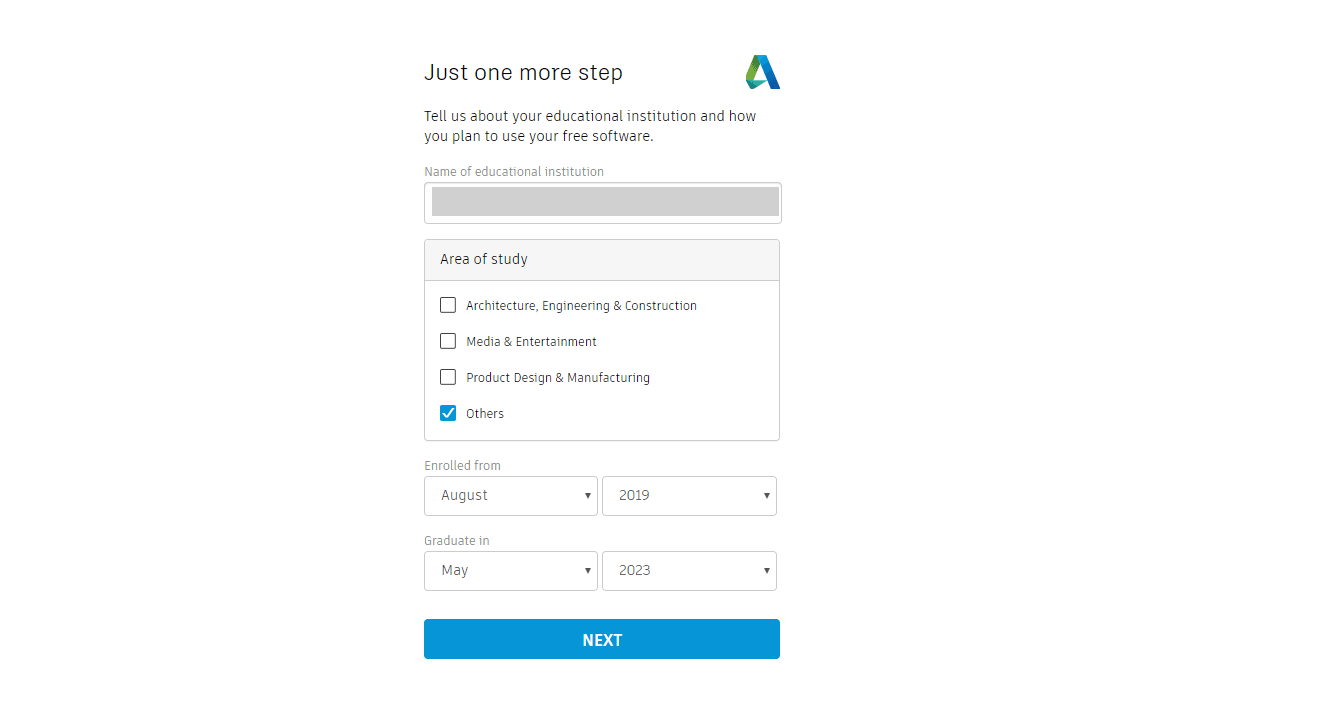This screenshot has height=716, width=1324.
Task: Focus the educational institution name field
Action: [602, 203]
